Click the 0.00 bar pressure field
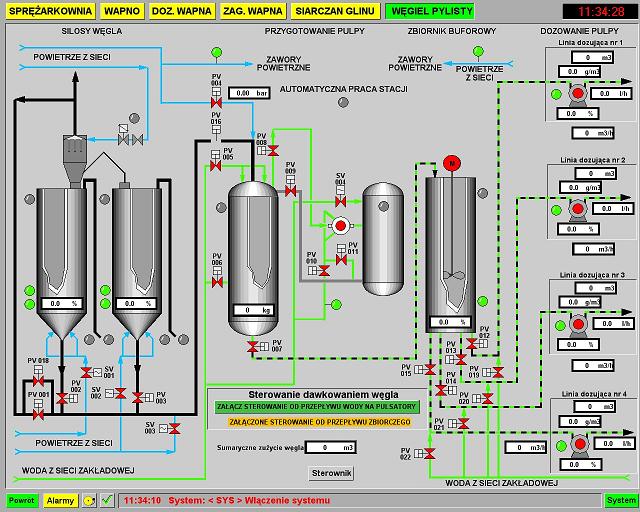The width and height of the screenshot is (640, 512). (x=249, y=93)
